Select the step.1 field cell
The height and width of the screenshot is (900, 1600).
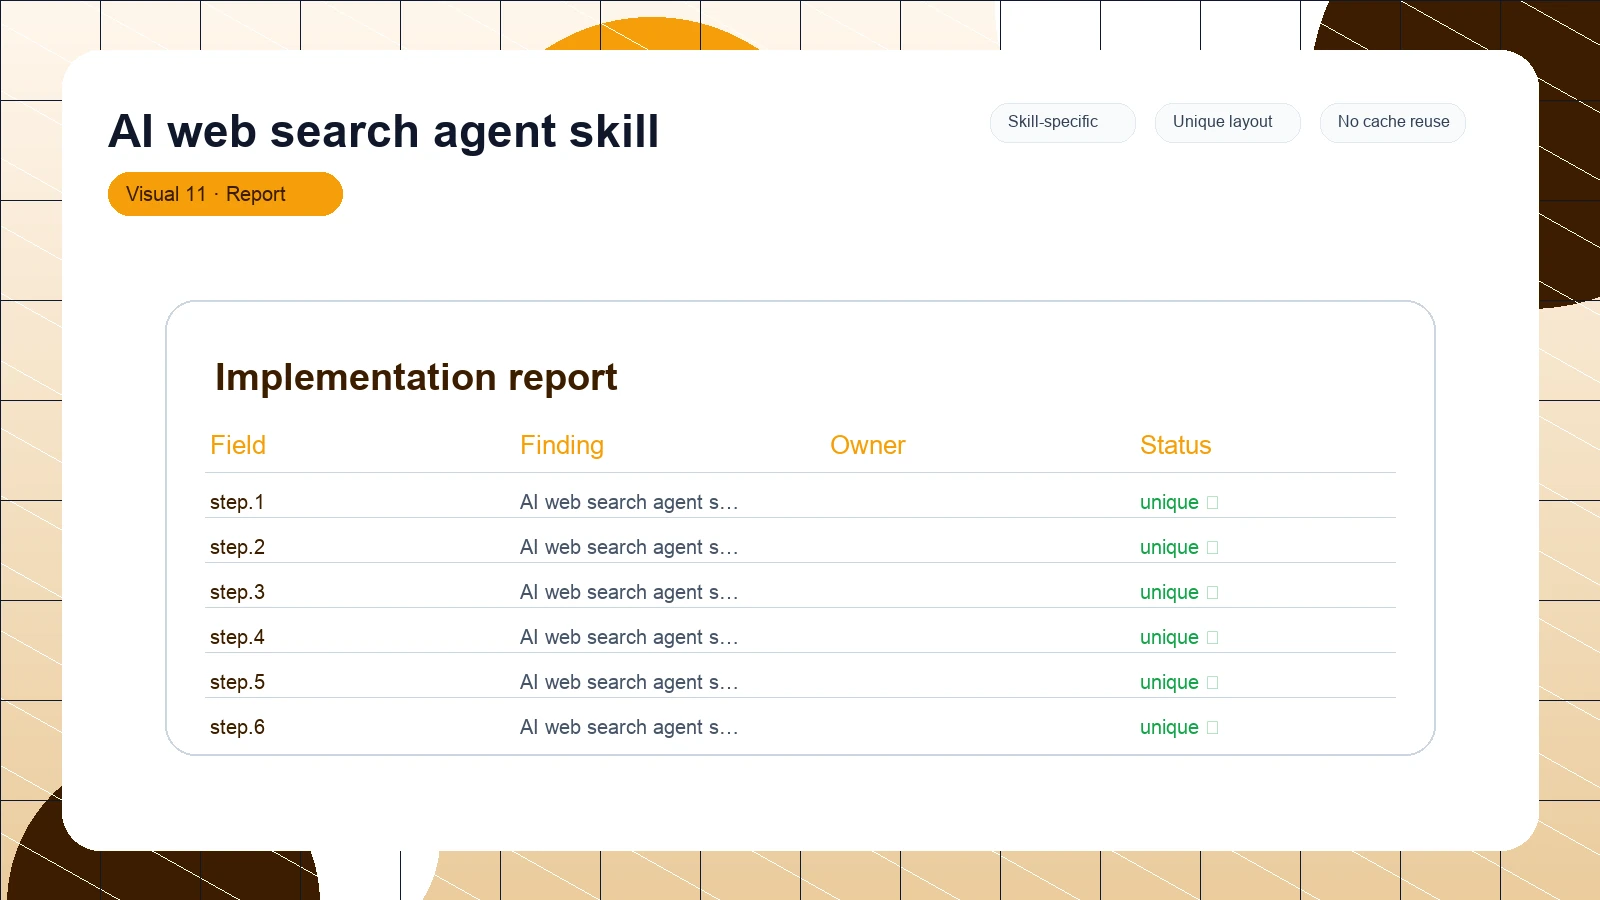(237, 502)
